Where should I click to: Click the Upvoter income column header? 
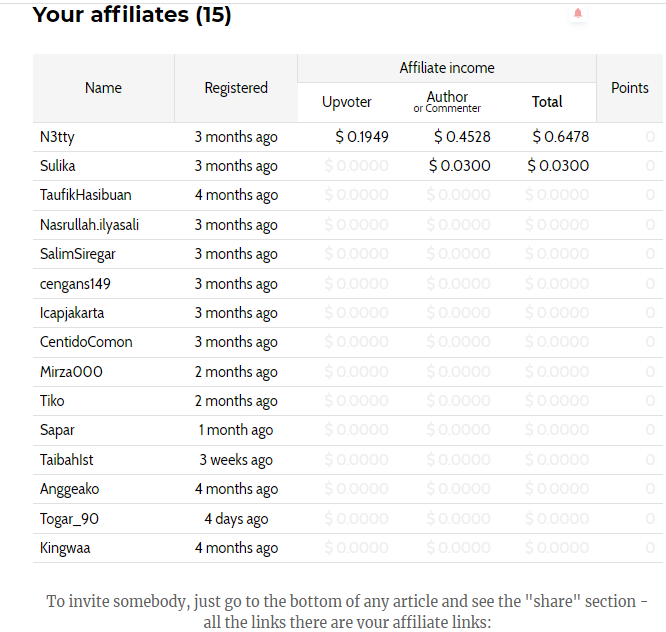pyautogui.click(x=347, y=102)
